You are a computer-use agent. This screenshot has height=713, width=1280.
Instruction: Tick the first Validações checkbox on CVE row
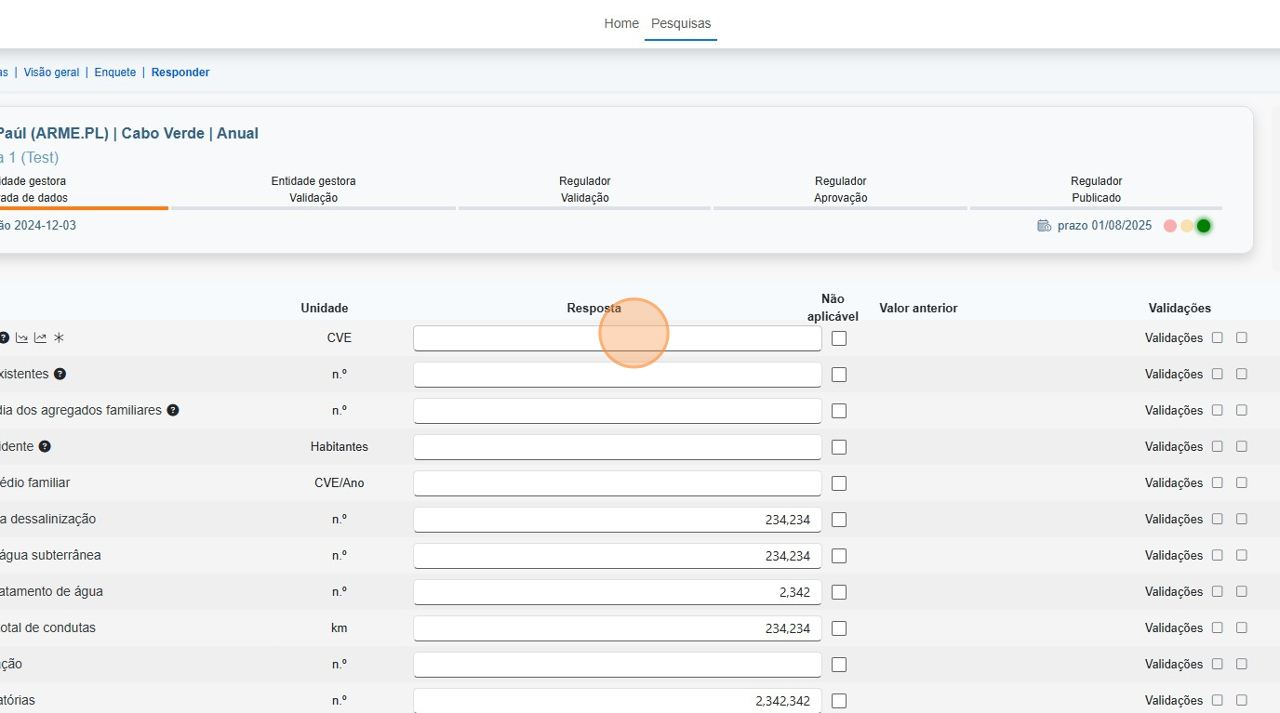tap(1217, 338)
